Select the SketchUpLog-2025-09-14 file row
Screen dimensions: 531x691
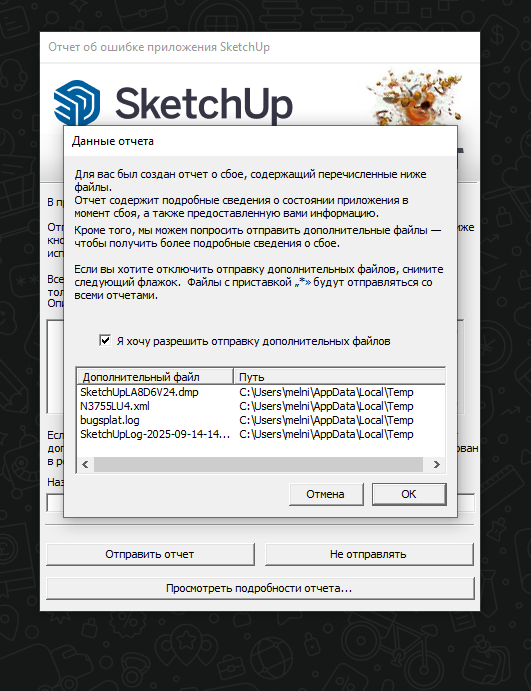(x=261, y=435)
